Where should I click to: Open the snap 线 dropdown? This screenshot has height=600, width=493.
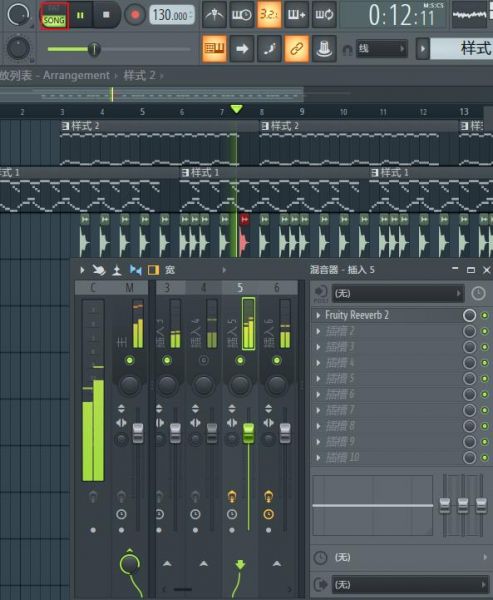(382, 49)
